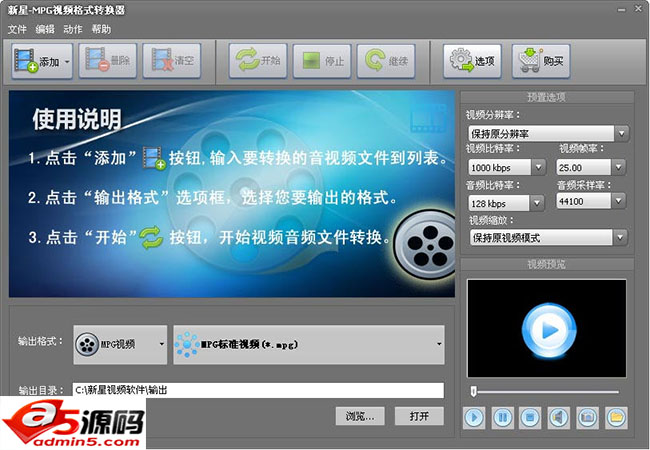Click the video preview seek slider

click(545, 391)
